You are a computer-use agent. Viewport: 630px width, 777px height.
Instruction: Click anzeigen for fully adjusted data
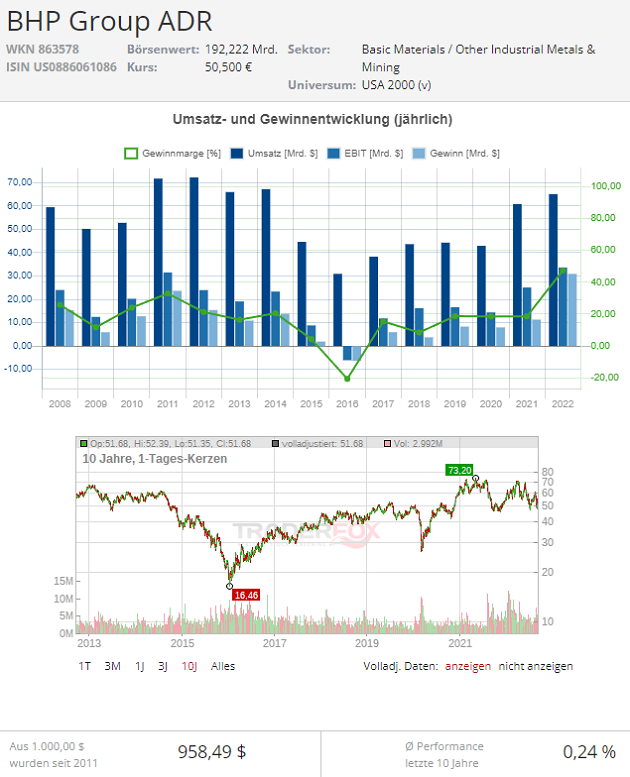467,666
